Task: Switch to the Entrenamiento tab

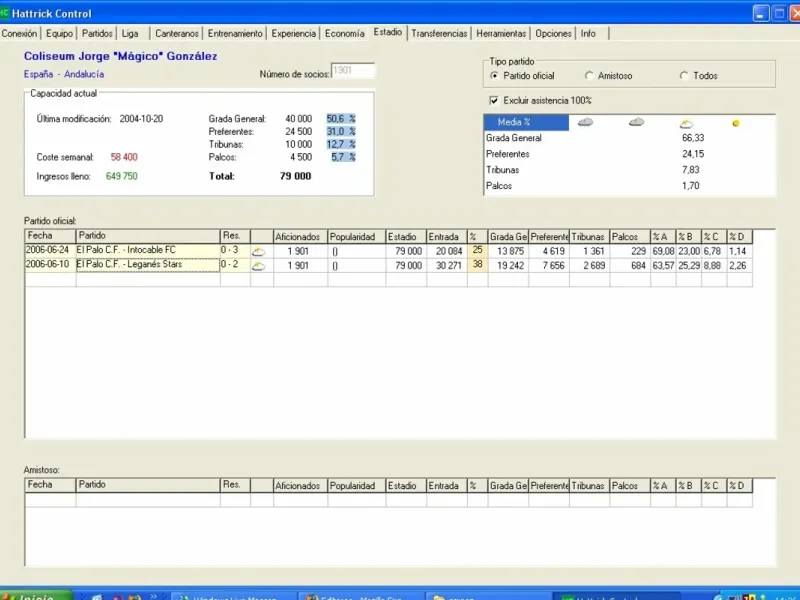Action: pyautogui.click(x=235, y=34)
